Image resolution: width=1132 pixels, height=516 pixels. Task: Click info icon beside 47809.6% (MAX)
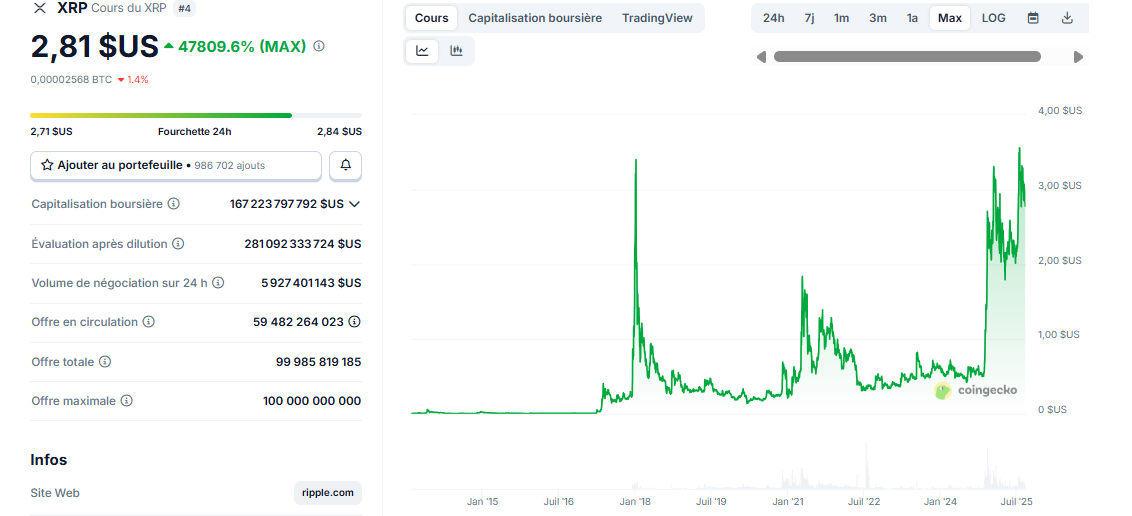318,46
